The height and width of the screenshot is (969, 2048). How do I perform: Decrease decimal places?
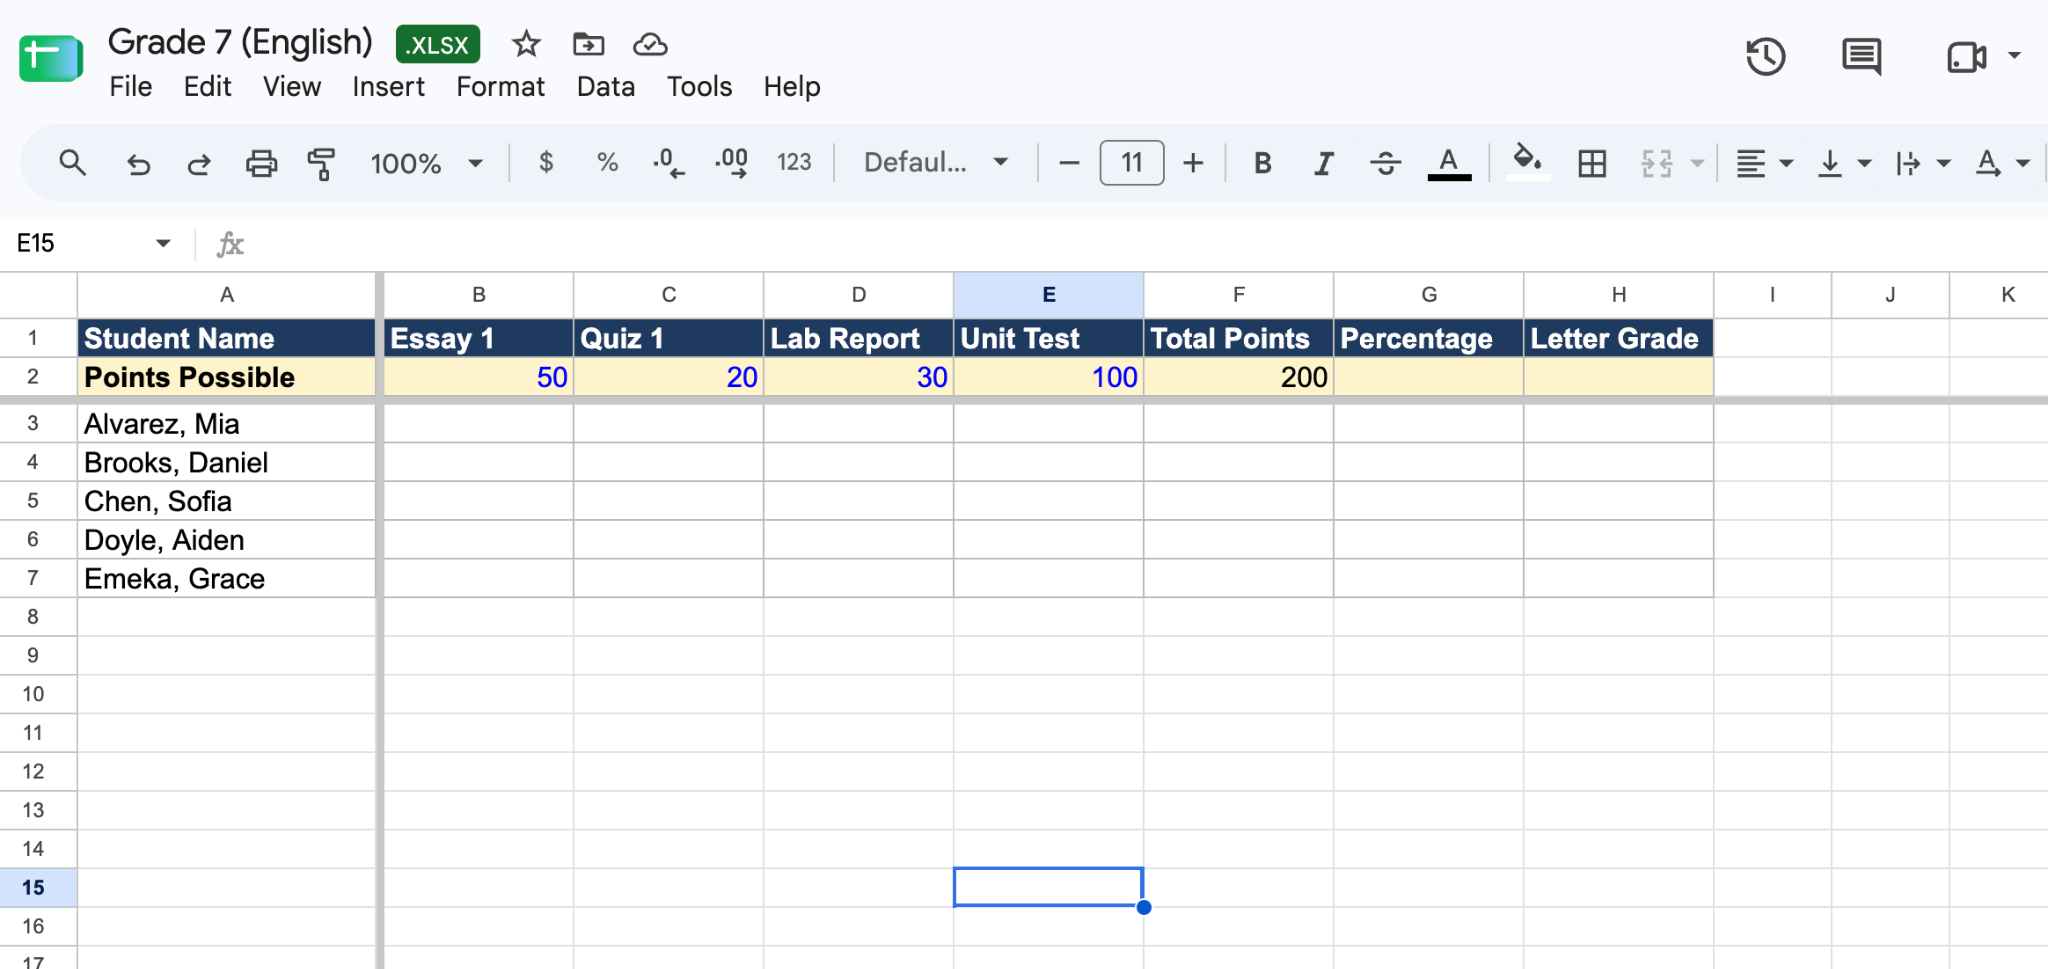coord(668,162)
